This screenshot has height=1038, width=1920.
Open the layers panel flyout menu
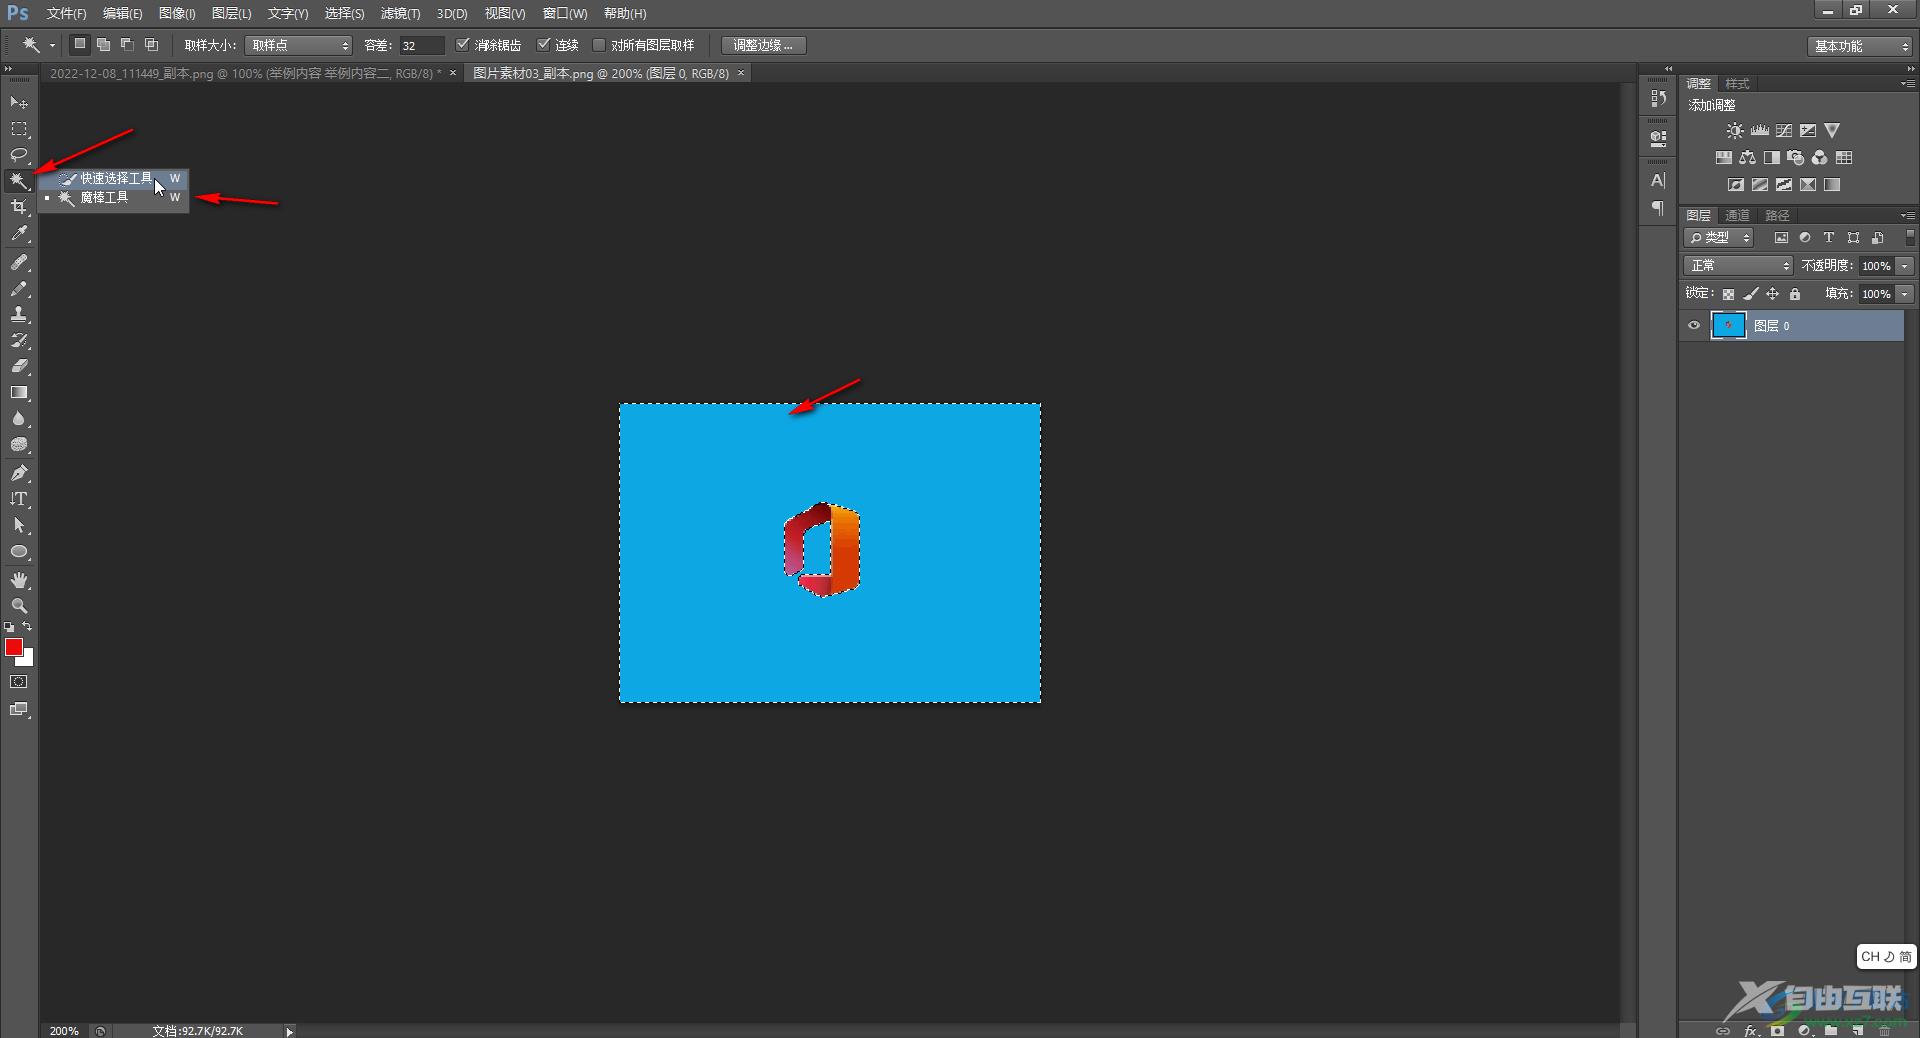[x=1907, y=216]
